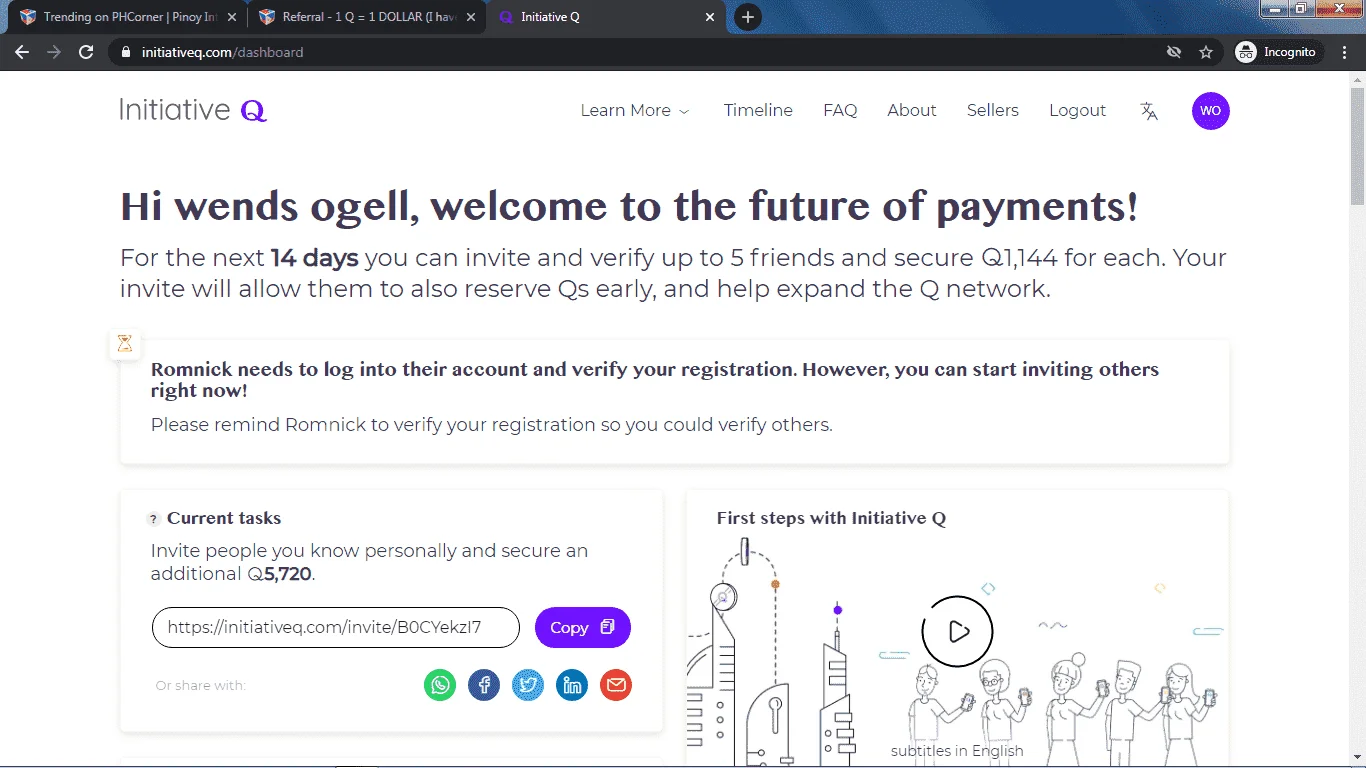Screen dimensions: 1366x768
Task: Share invite link via Facebook icon
Action: tap(484, 685)
